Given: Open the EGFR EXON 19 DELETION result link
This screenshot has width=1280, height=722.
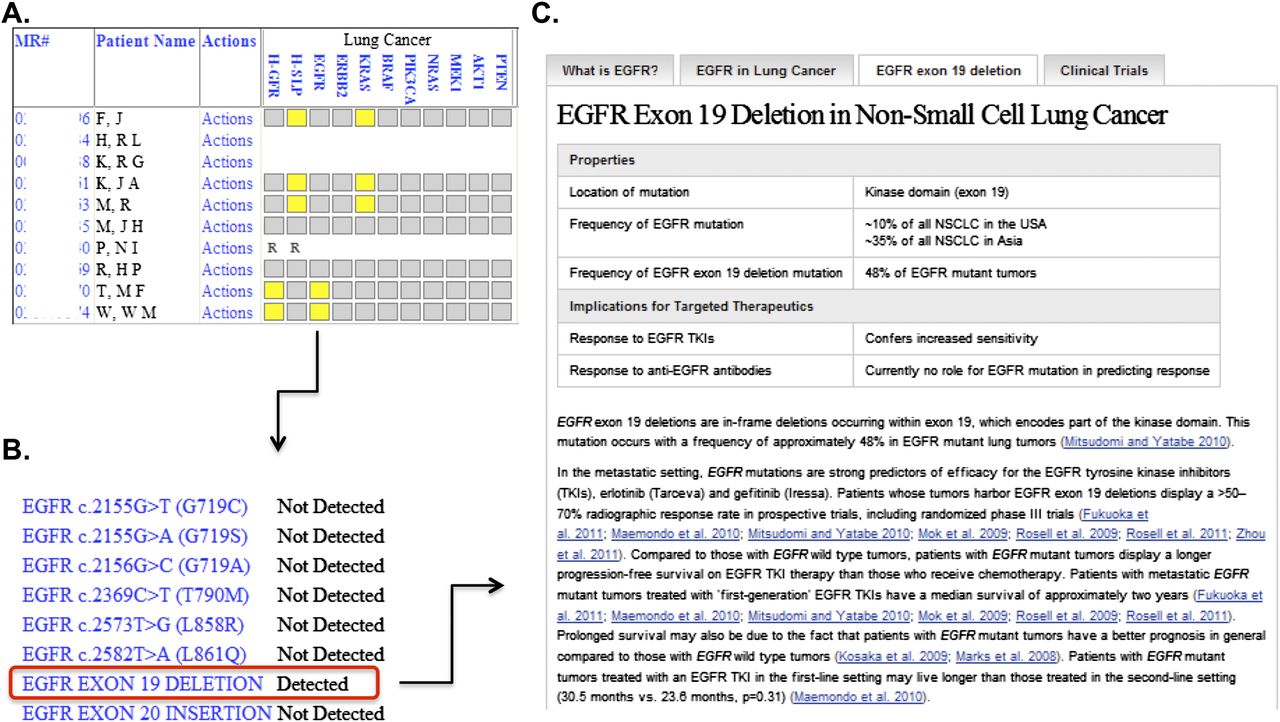Looking at the screenshot, I should pos(142,684).
